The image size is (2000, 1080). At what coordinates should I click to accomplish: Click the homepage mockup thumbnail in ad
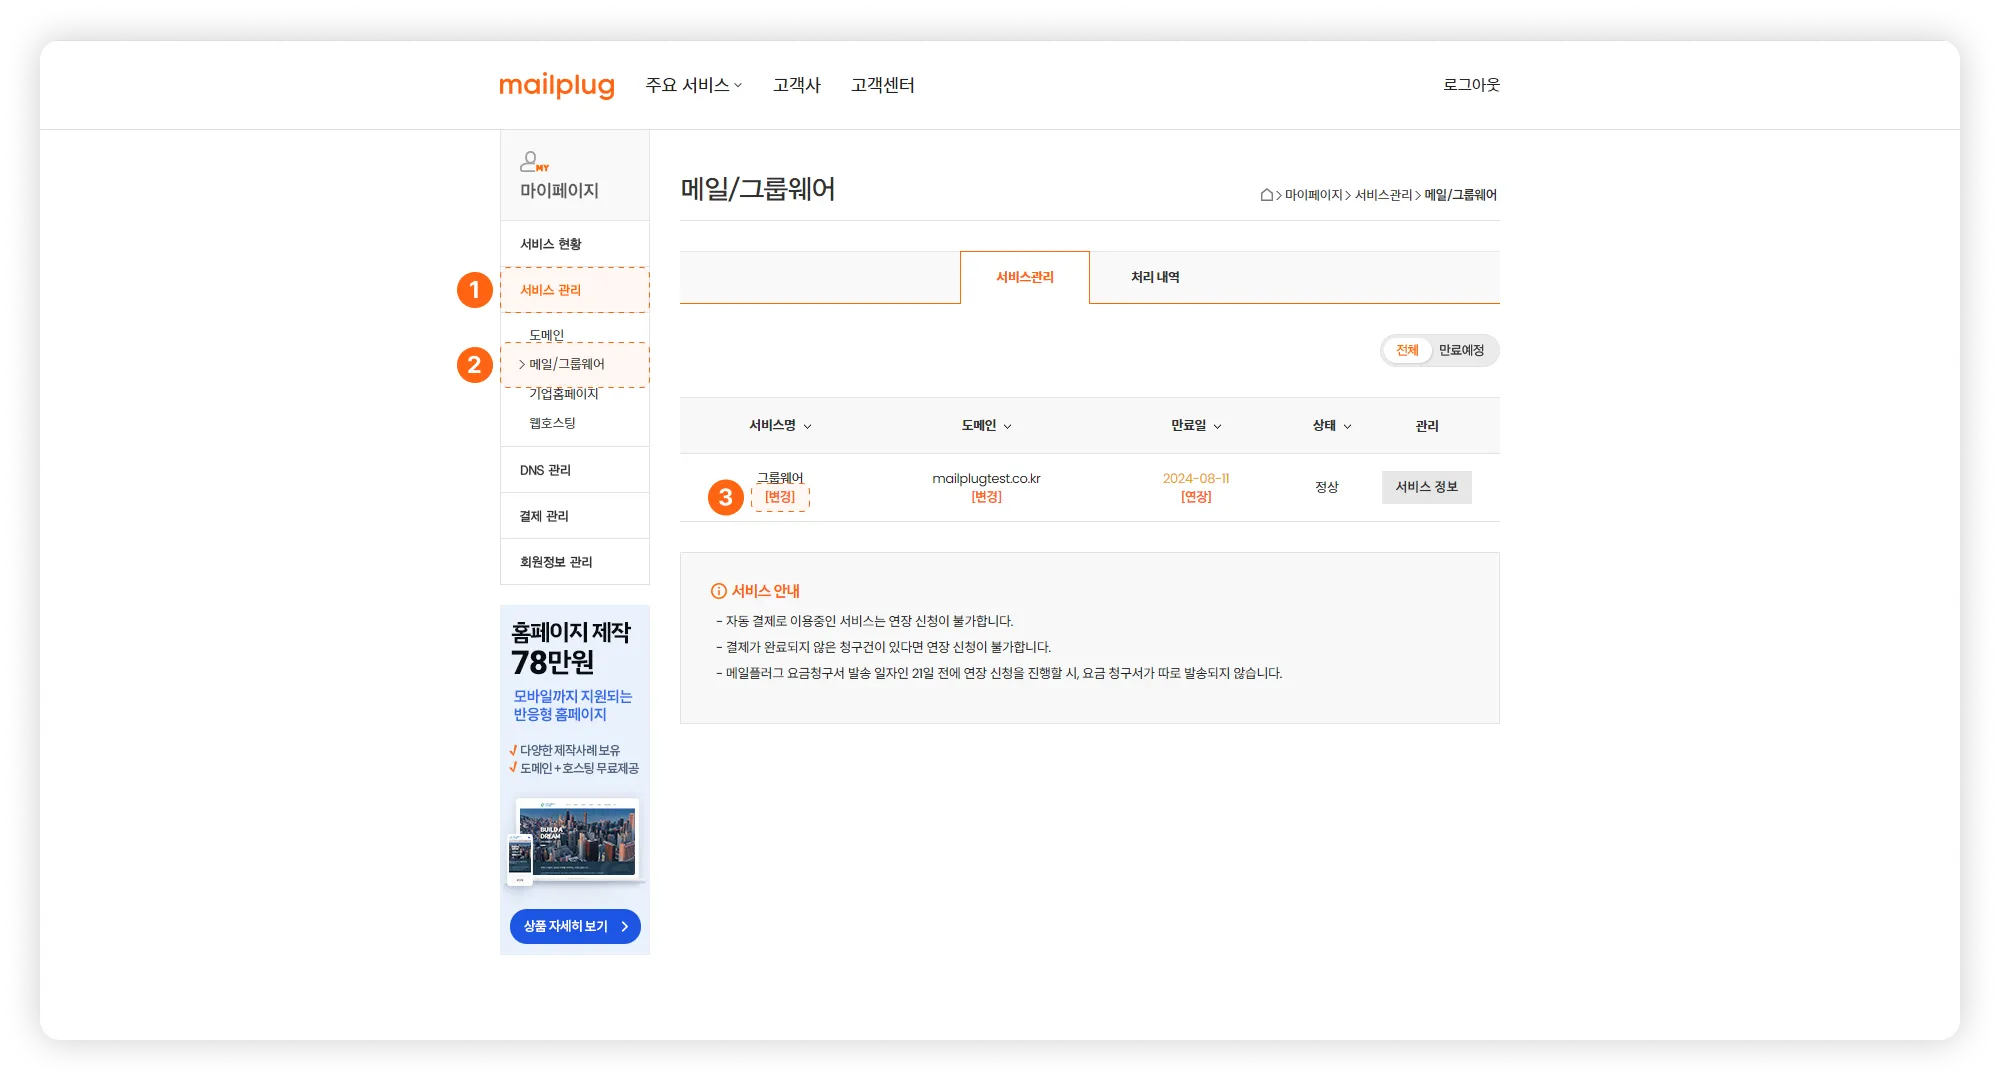tap(575, 841)
